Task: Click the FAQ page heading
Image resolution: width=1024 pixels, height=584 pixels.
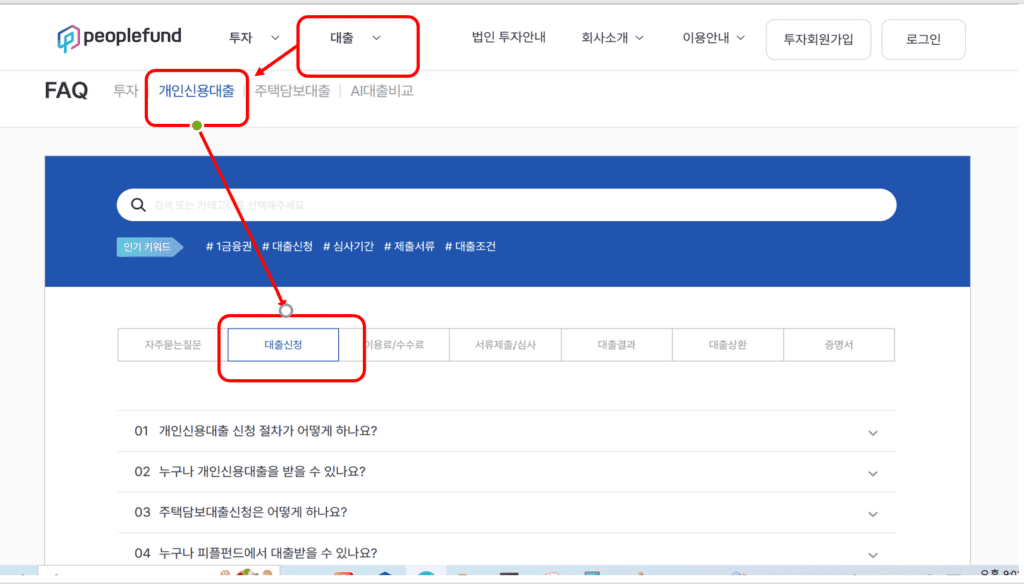Action: coord(66,90)
